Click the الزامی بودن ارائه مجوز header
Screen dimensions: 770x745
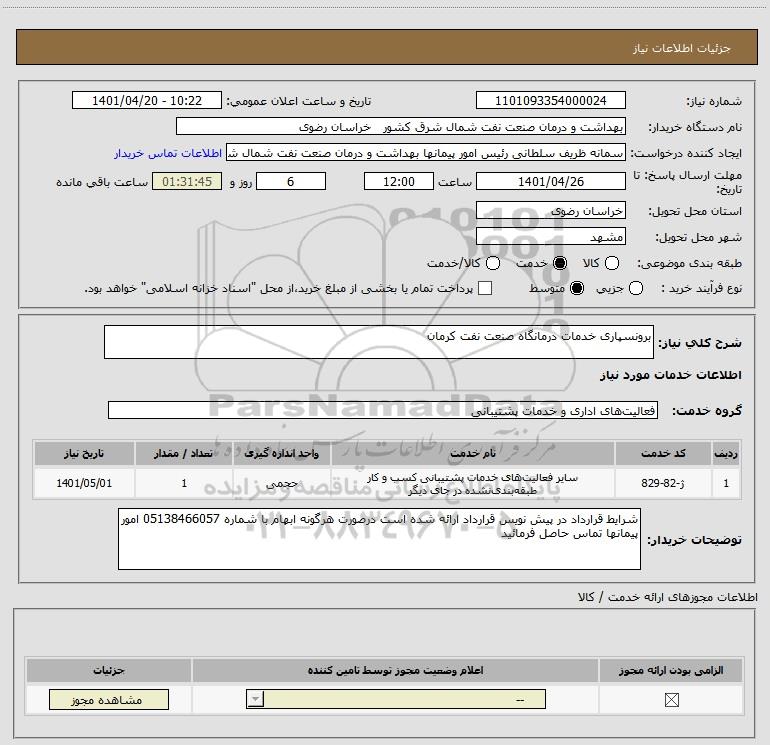pos(671,670)
